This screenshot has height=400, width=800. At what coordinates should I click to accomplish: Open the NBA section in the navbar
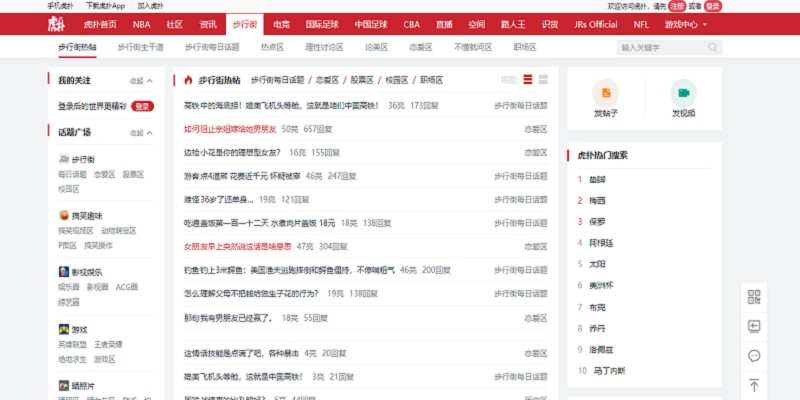point(141,24)
